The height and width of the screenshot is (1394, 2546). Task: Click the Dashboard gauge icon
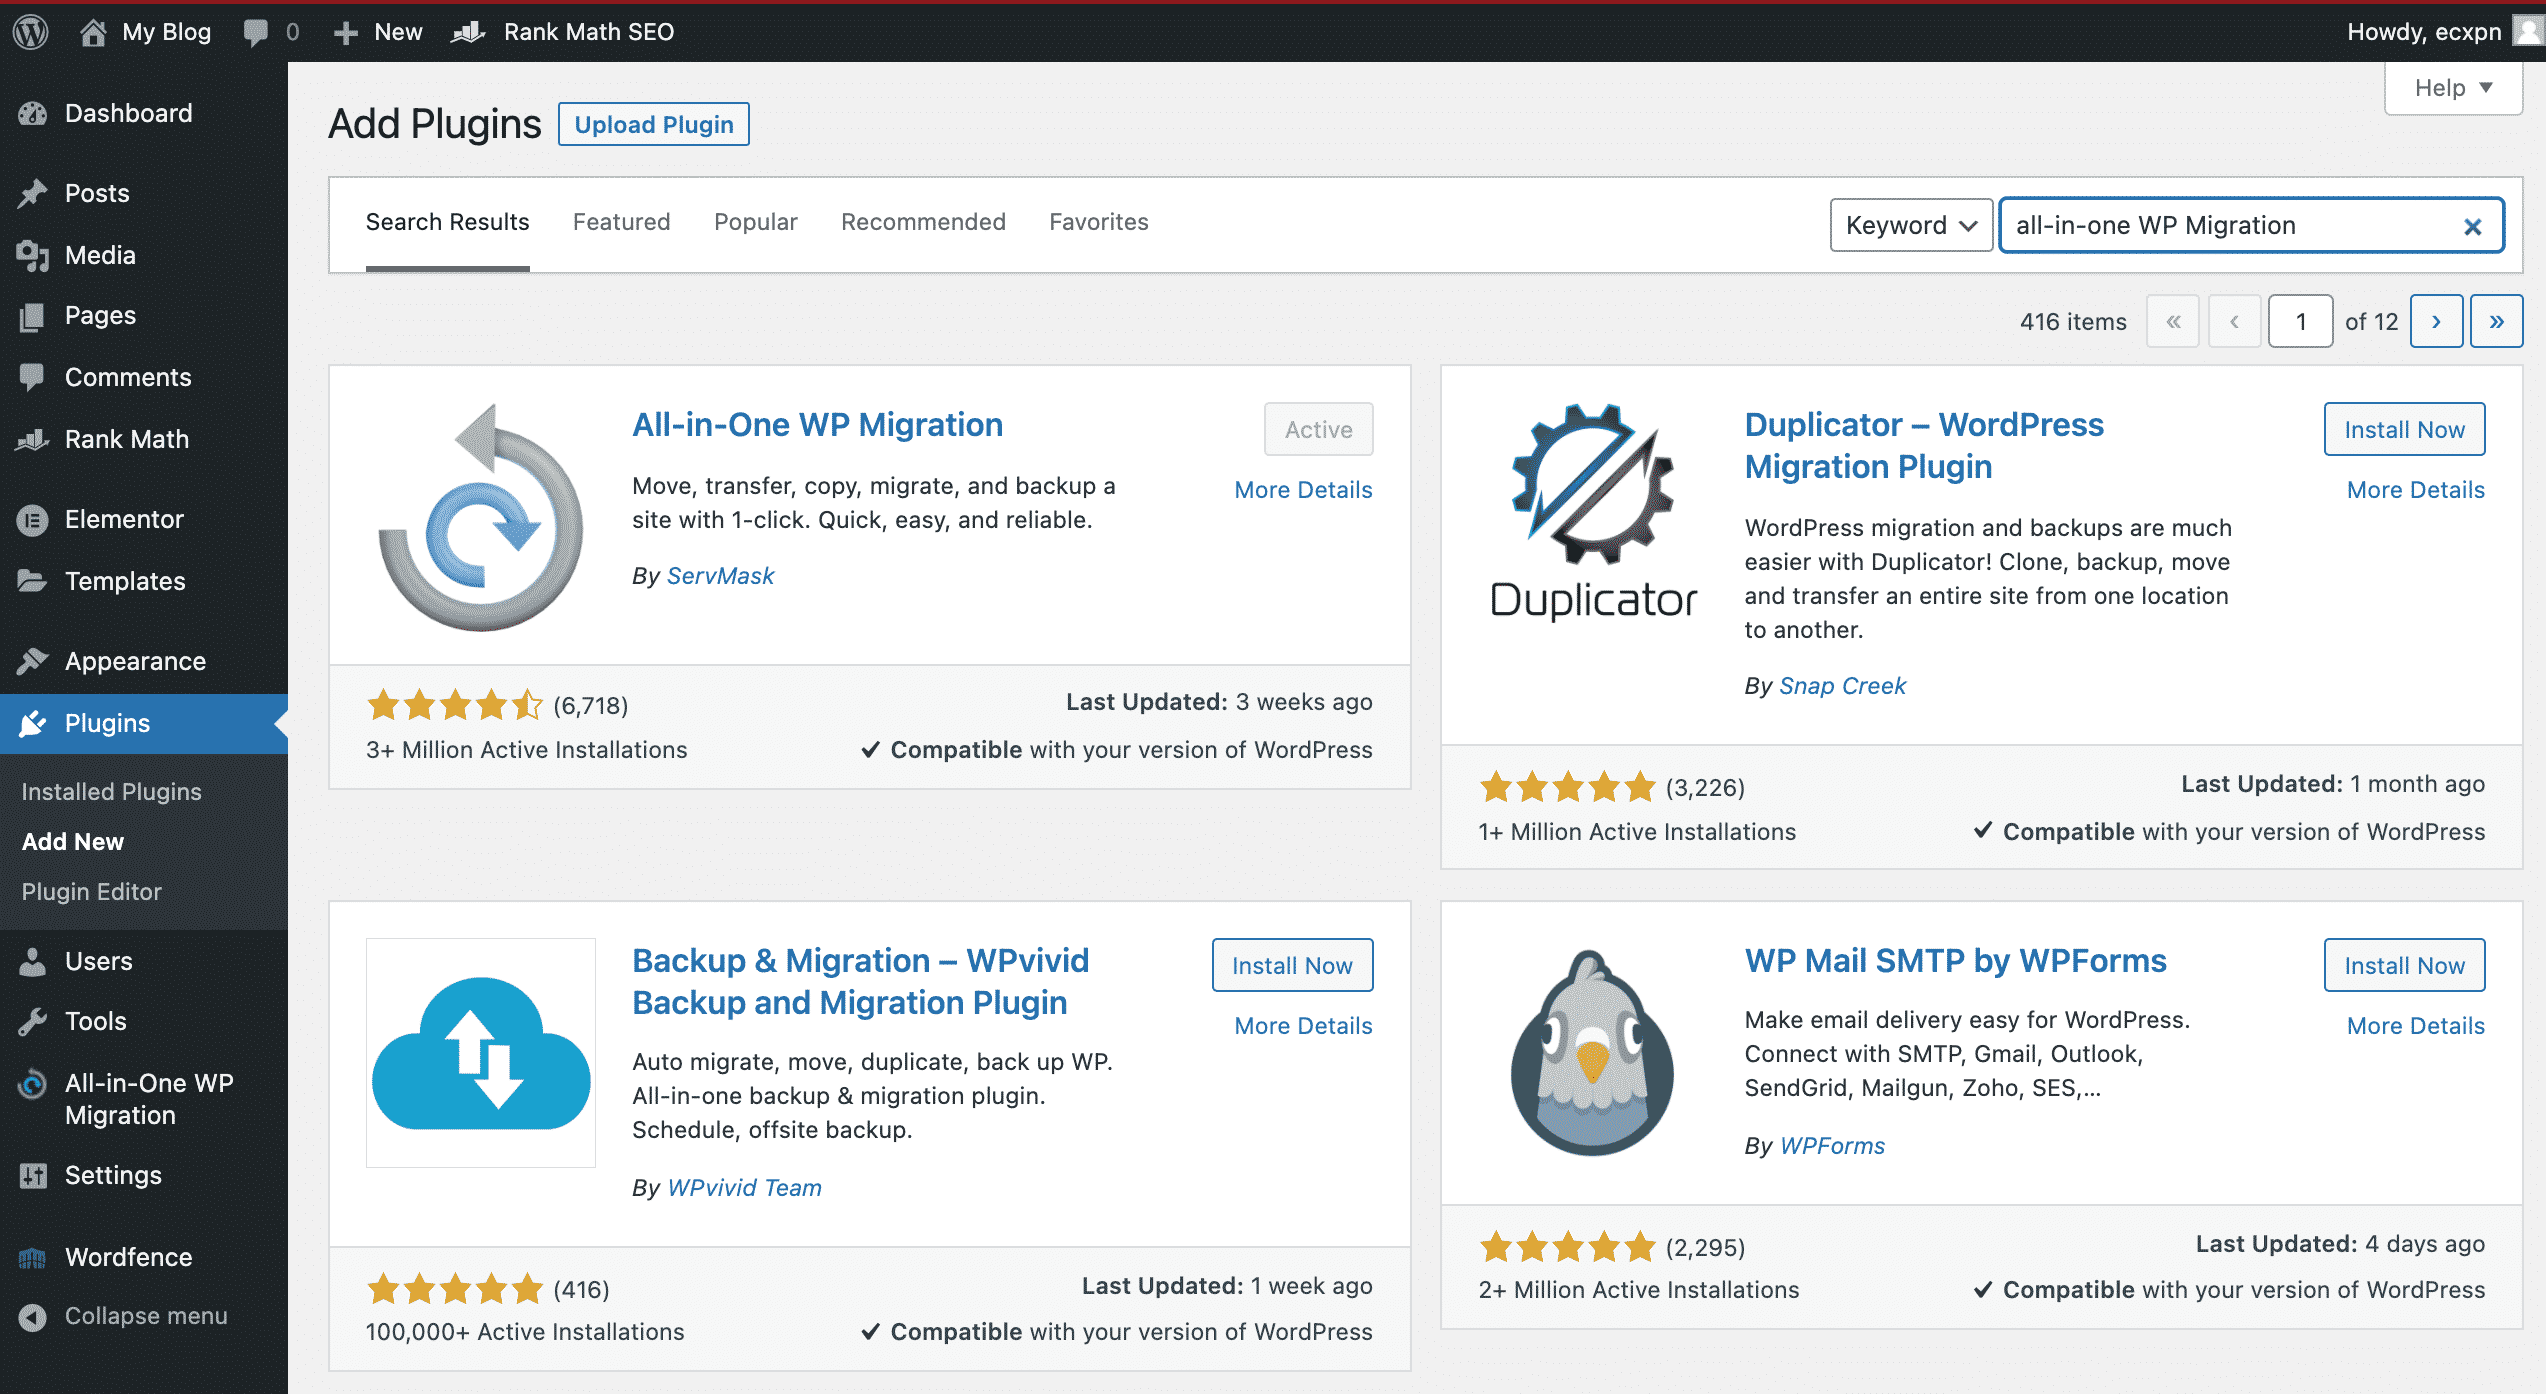click(x=32, y=113)
